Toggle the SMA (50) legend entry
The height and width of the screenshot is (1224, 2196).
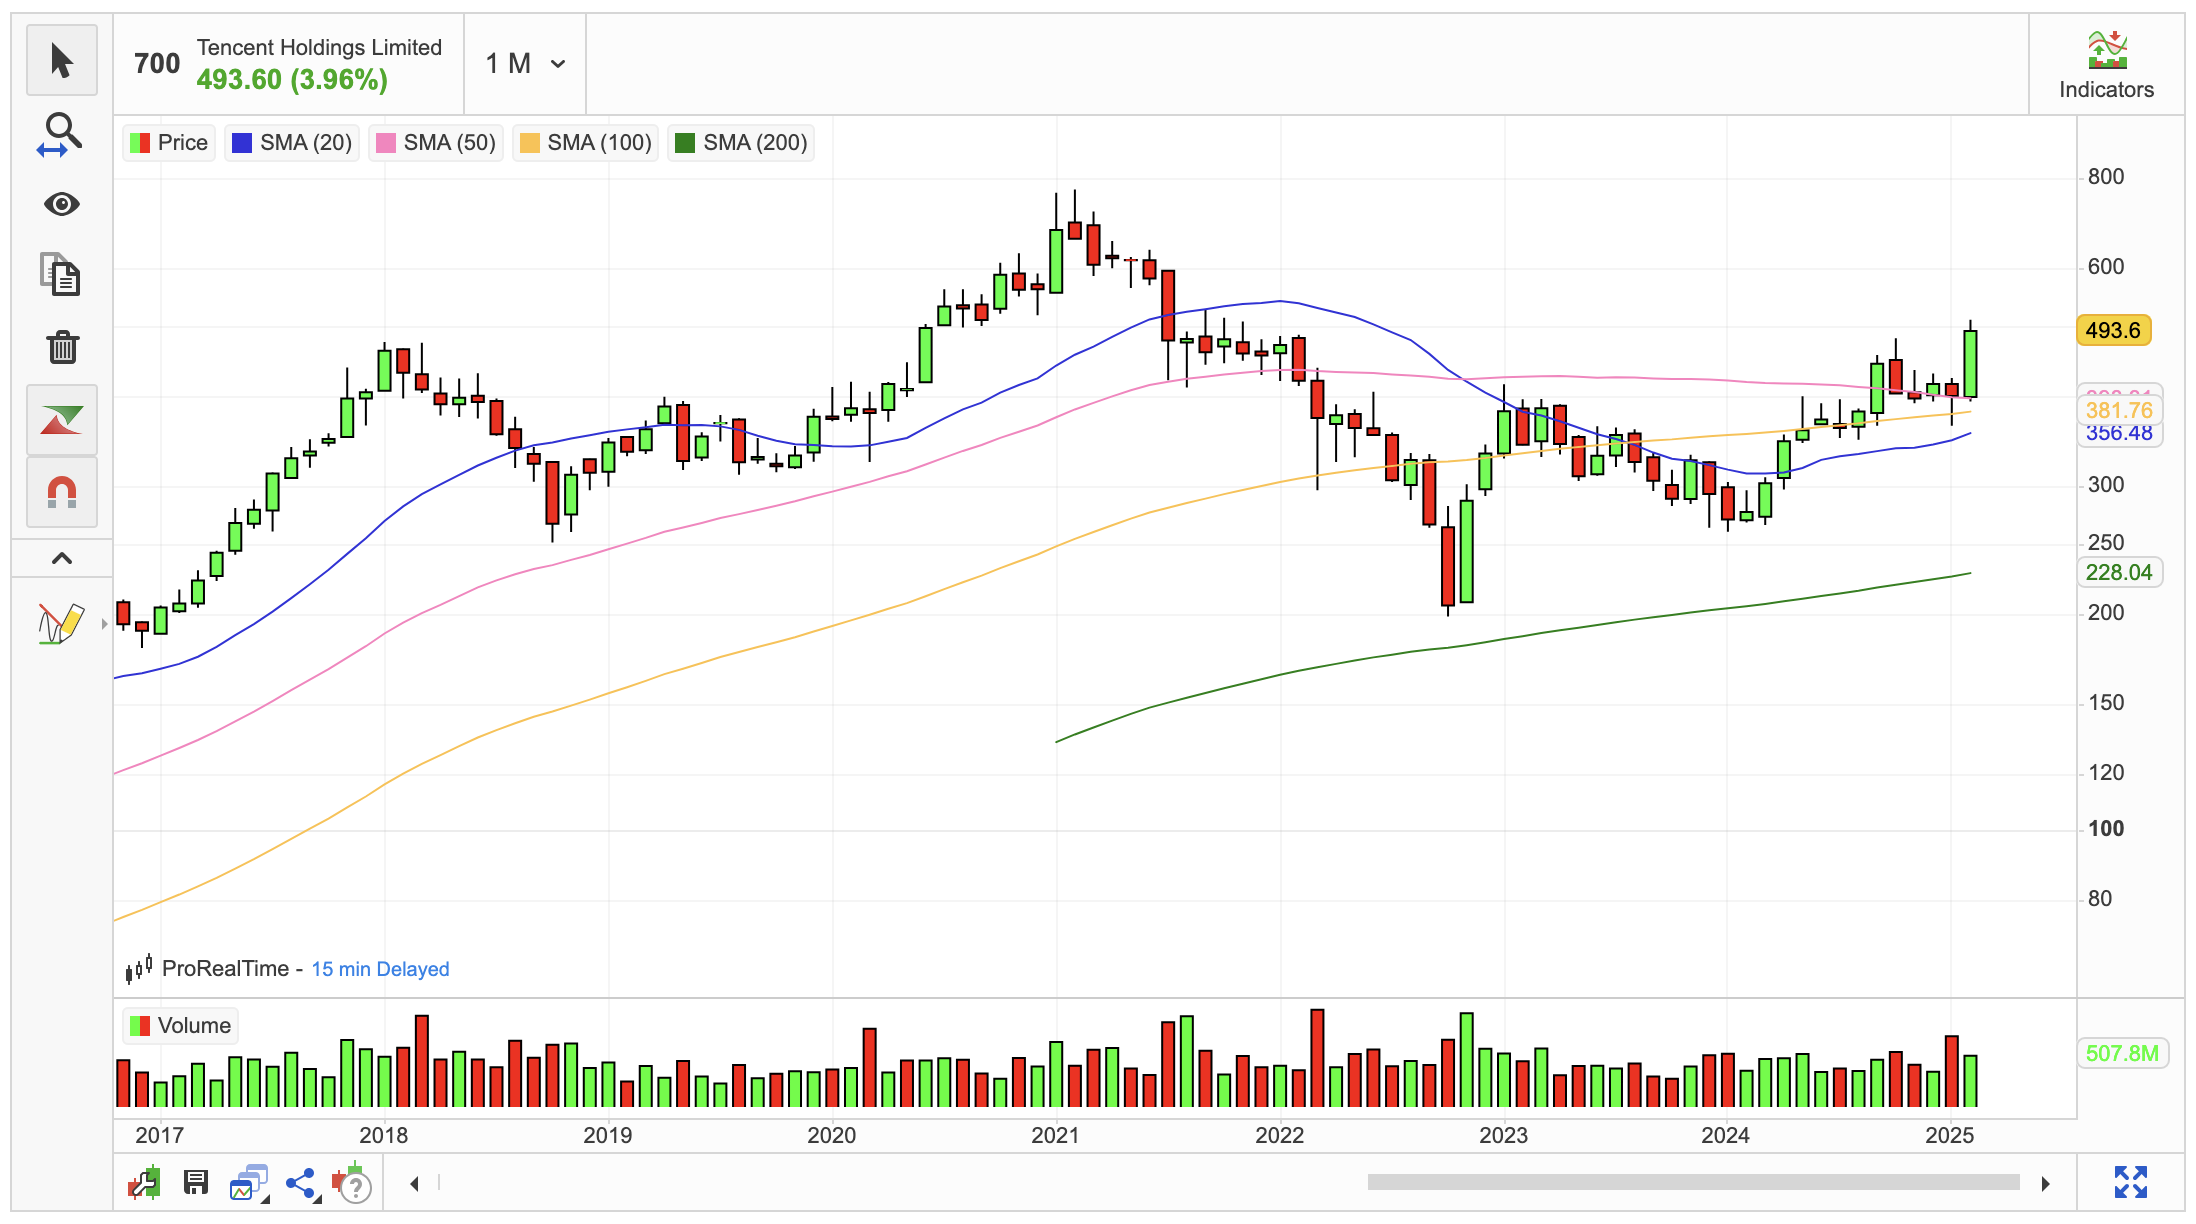[436, 143]
